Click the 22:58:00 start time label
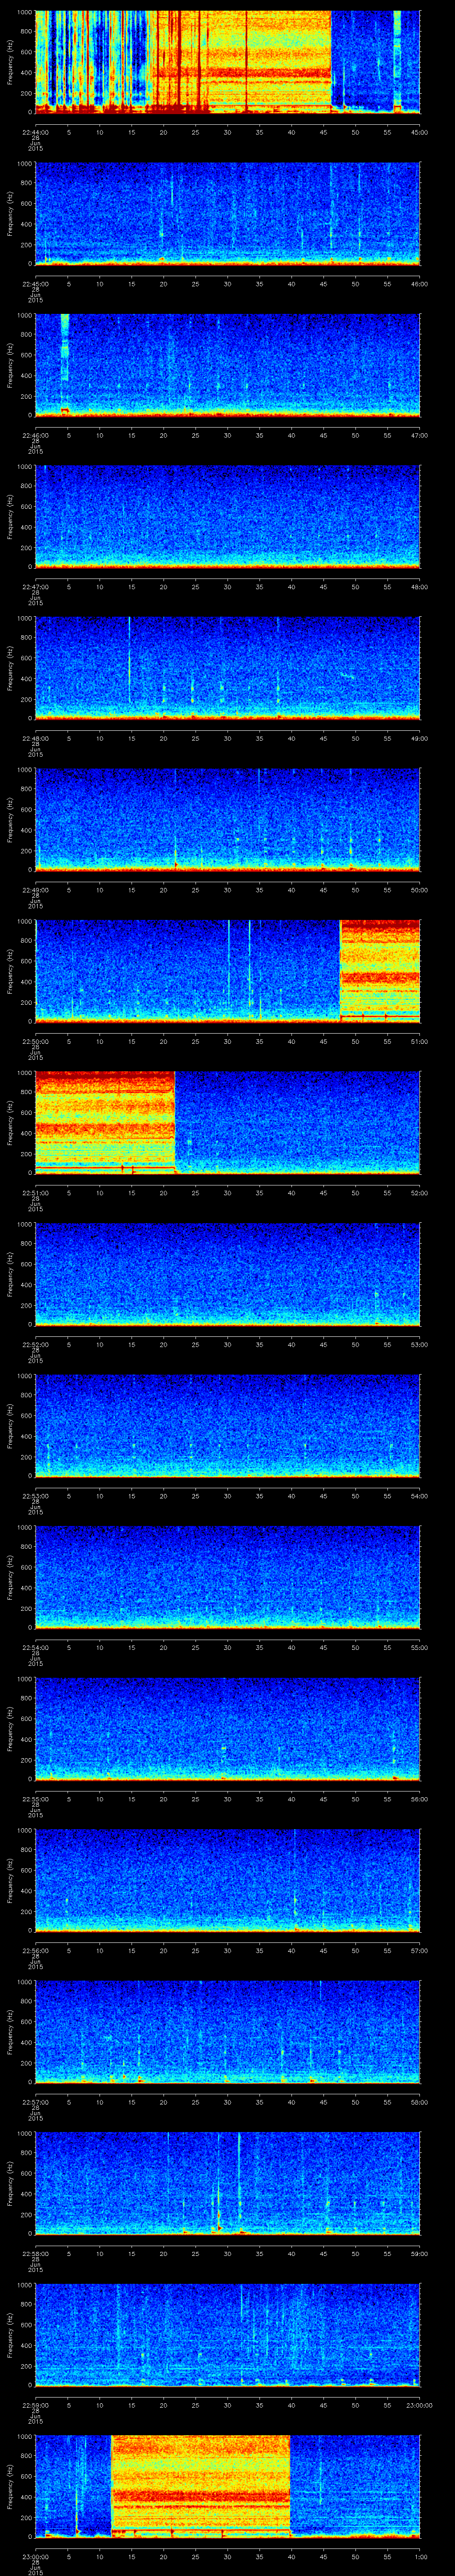Image resolution: width=455 pixels, height=2576 pixels. pos(36,2253)
